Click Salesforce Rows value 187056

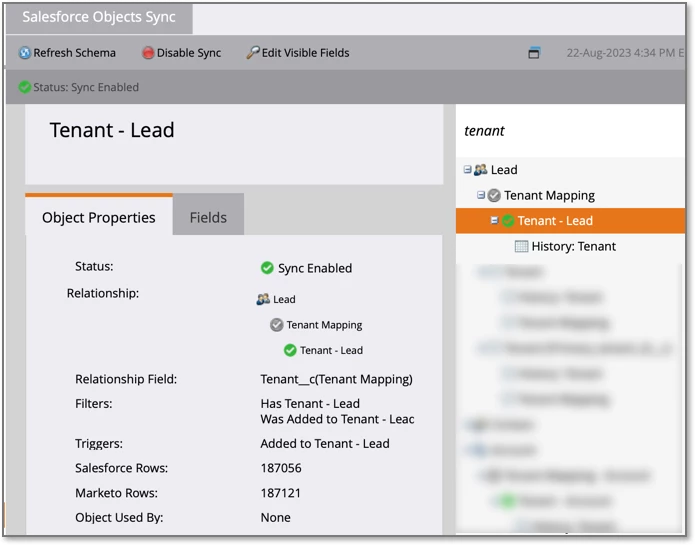(281, 468)
